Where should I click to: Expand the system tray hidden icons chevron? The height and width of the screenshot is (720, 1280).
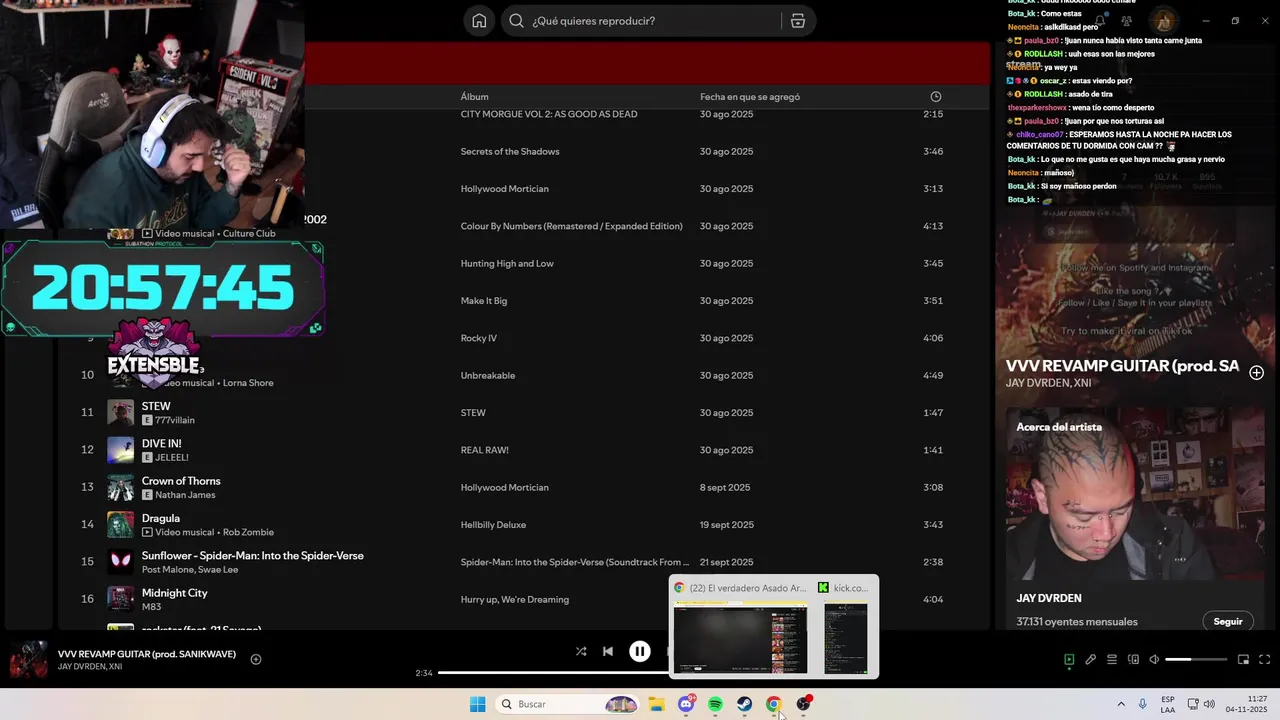(x=1121, y=704)
